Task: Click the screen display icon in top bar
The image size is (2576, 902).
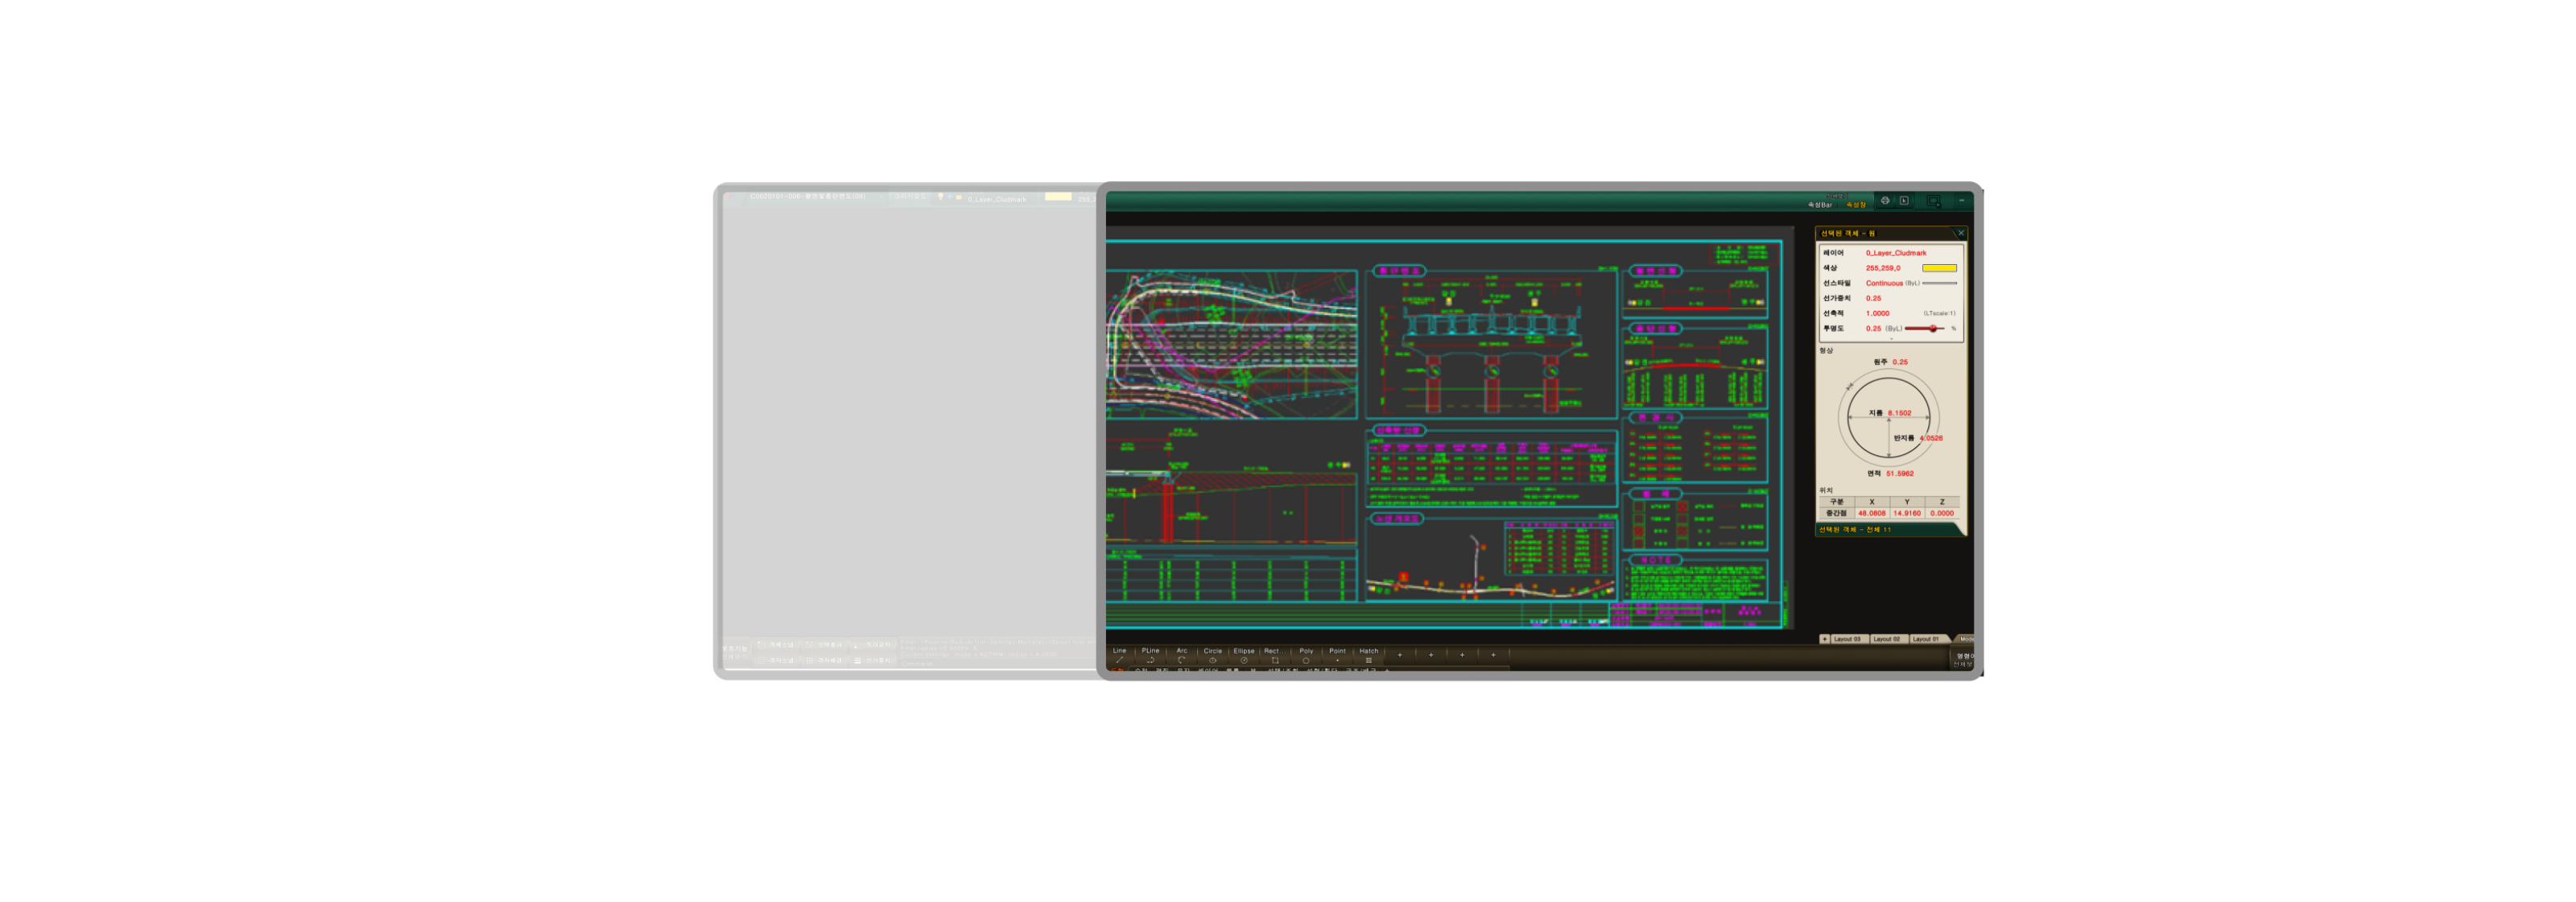Action: click(x=1933, y=201)
